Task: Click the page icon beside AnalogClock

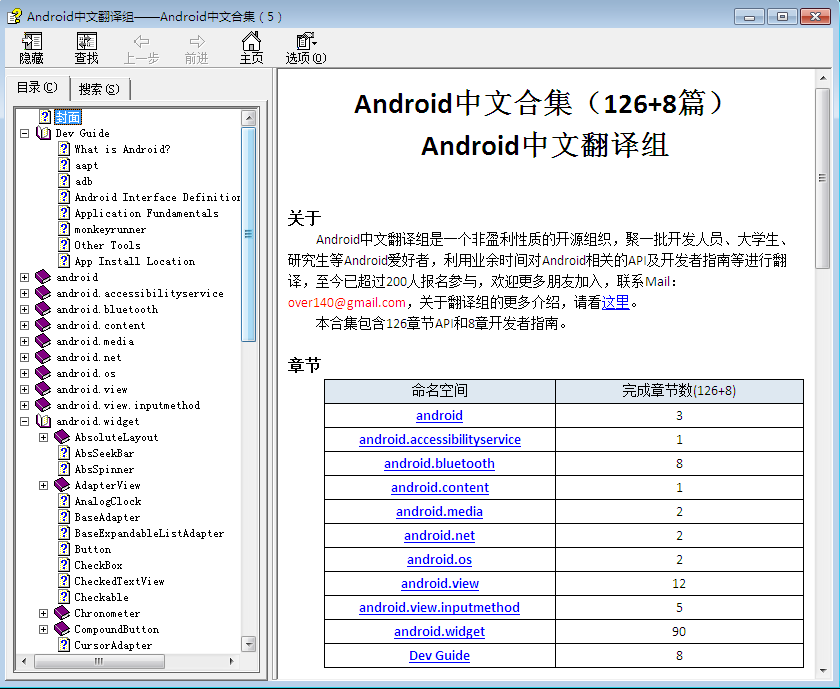Action: click(64, 501)
